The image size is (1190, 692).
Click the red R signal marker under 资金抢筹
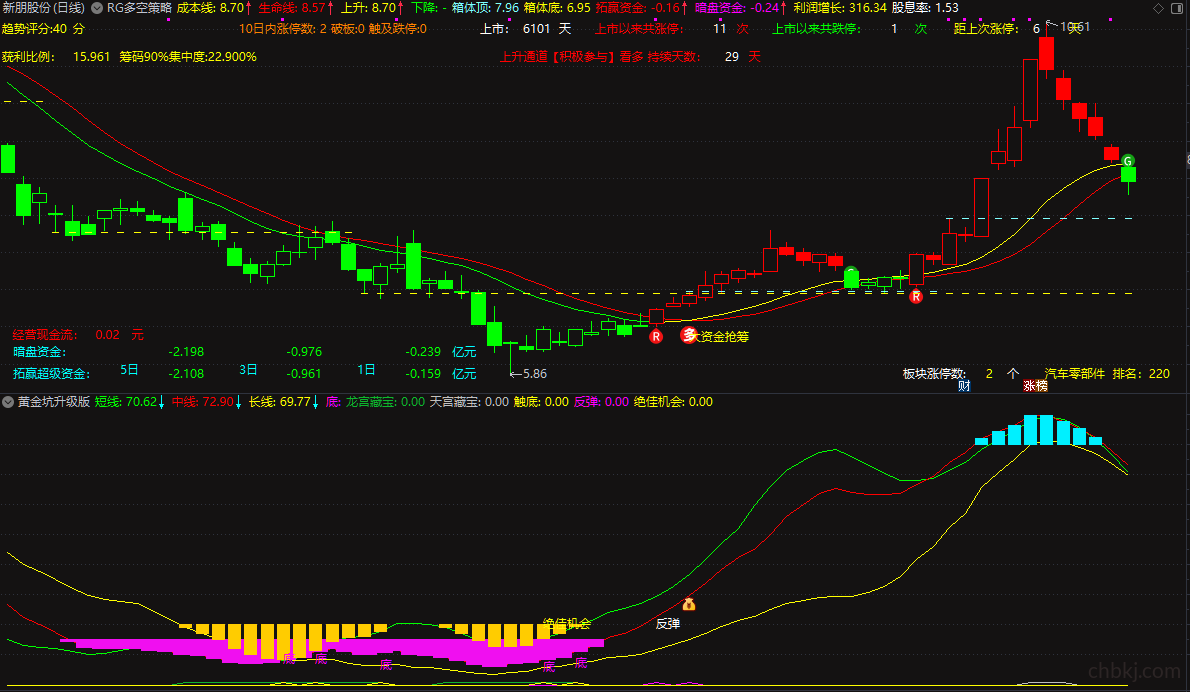coord(656,336)
